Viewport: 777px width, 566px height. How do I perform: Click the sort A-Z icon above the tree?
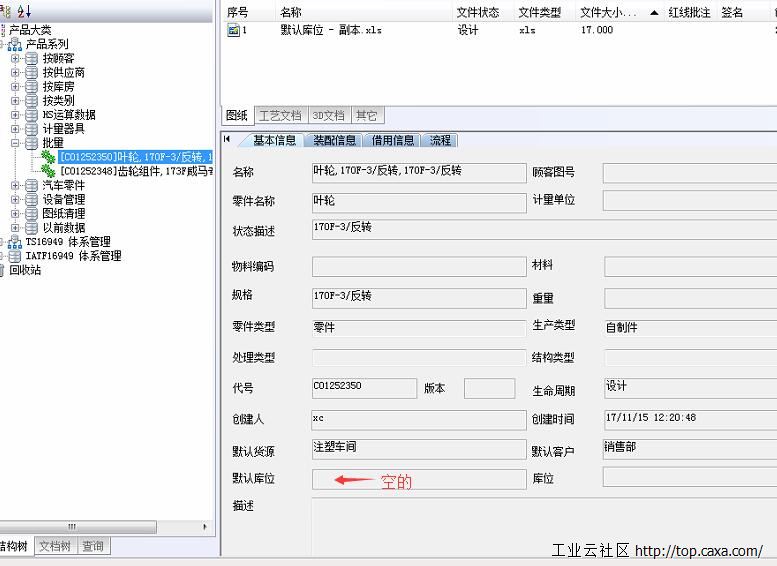pos(24,10)
